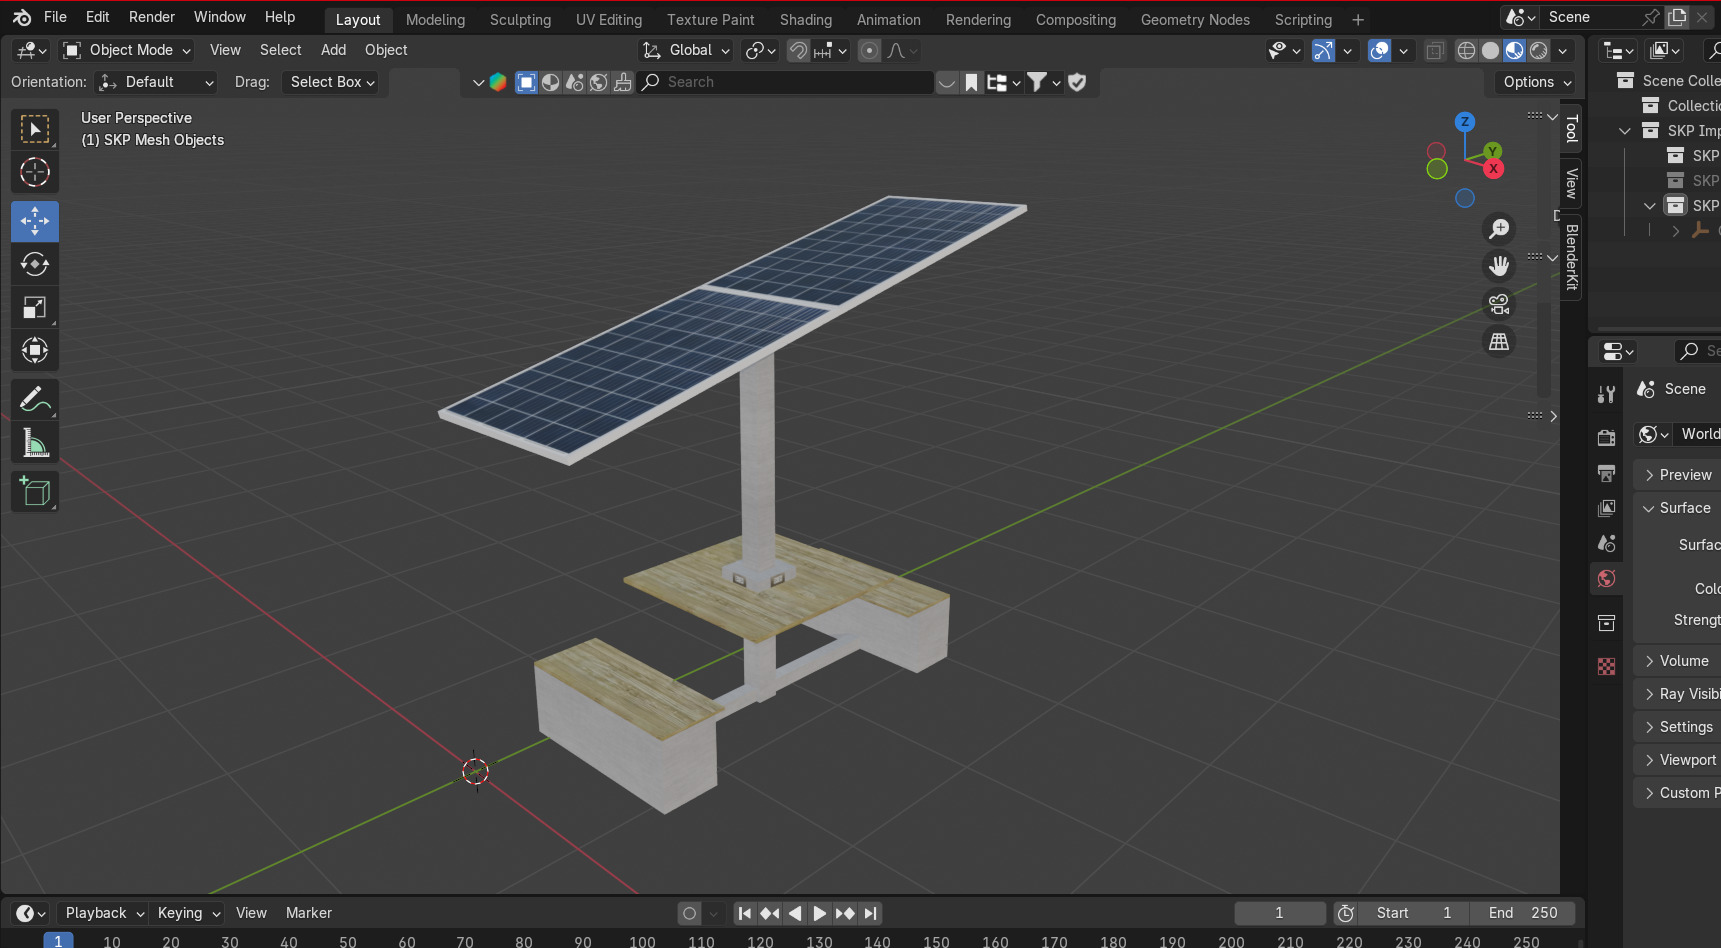Click the Play animation button
Viewport: 1721px width, 948px height.
[819, 913]
